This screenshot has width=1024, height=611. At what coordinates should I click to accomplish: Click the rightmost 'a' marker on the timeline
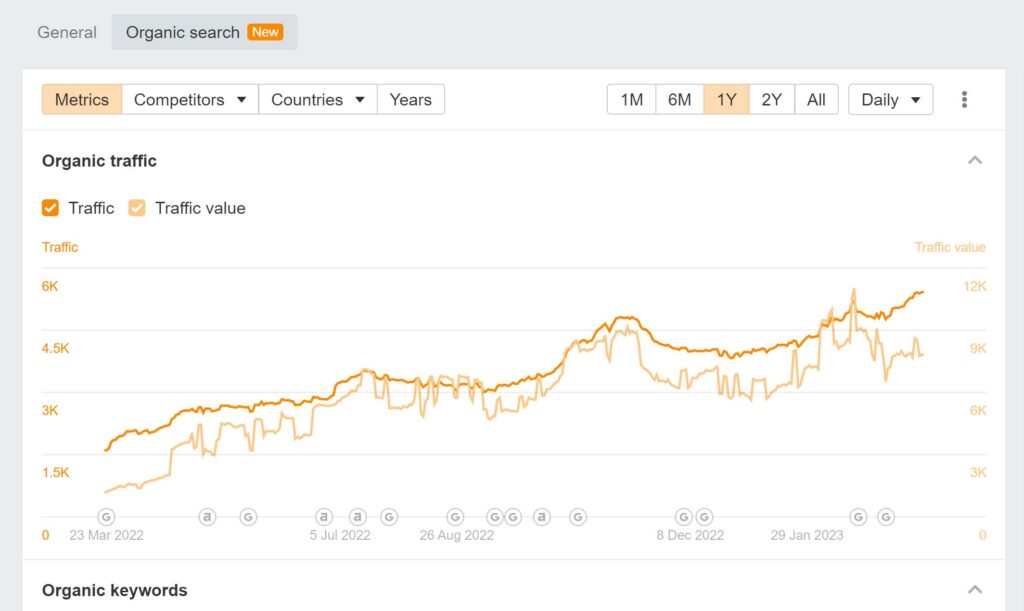point(541,517)
